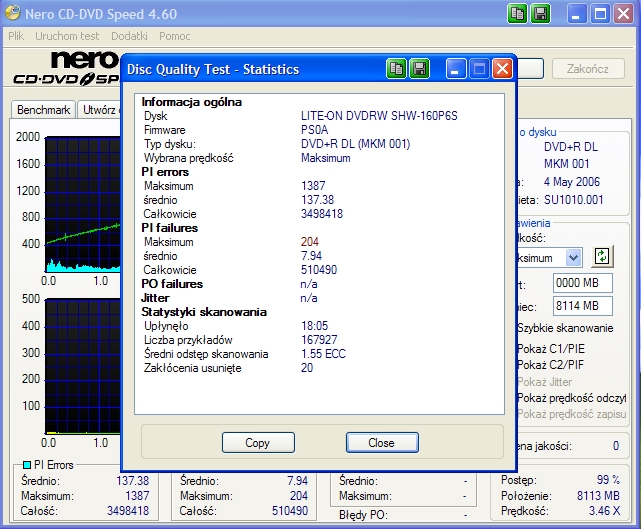Viewport: 641px width, 529px height.
Task: Click save floppy icon in Statistics dialog title bar
Action: tap(419, 68)
